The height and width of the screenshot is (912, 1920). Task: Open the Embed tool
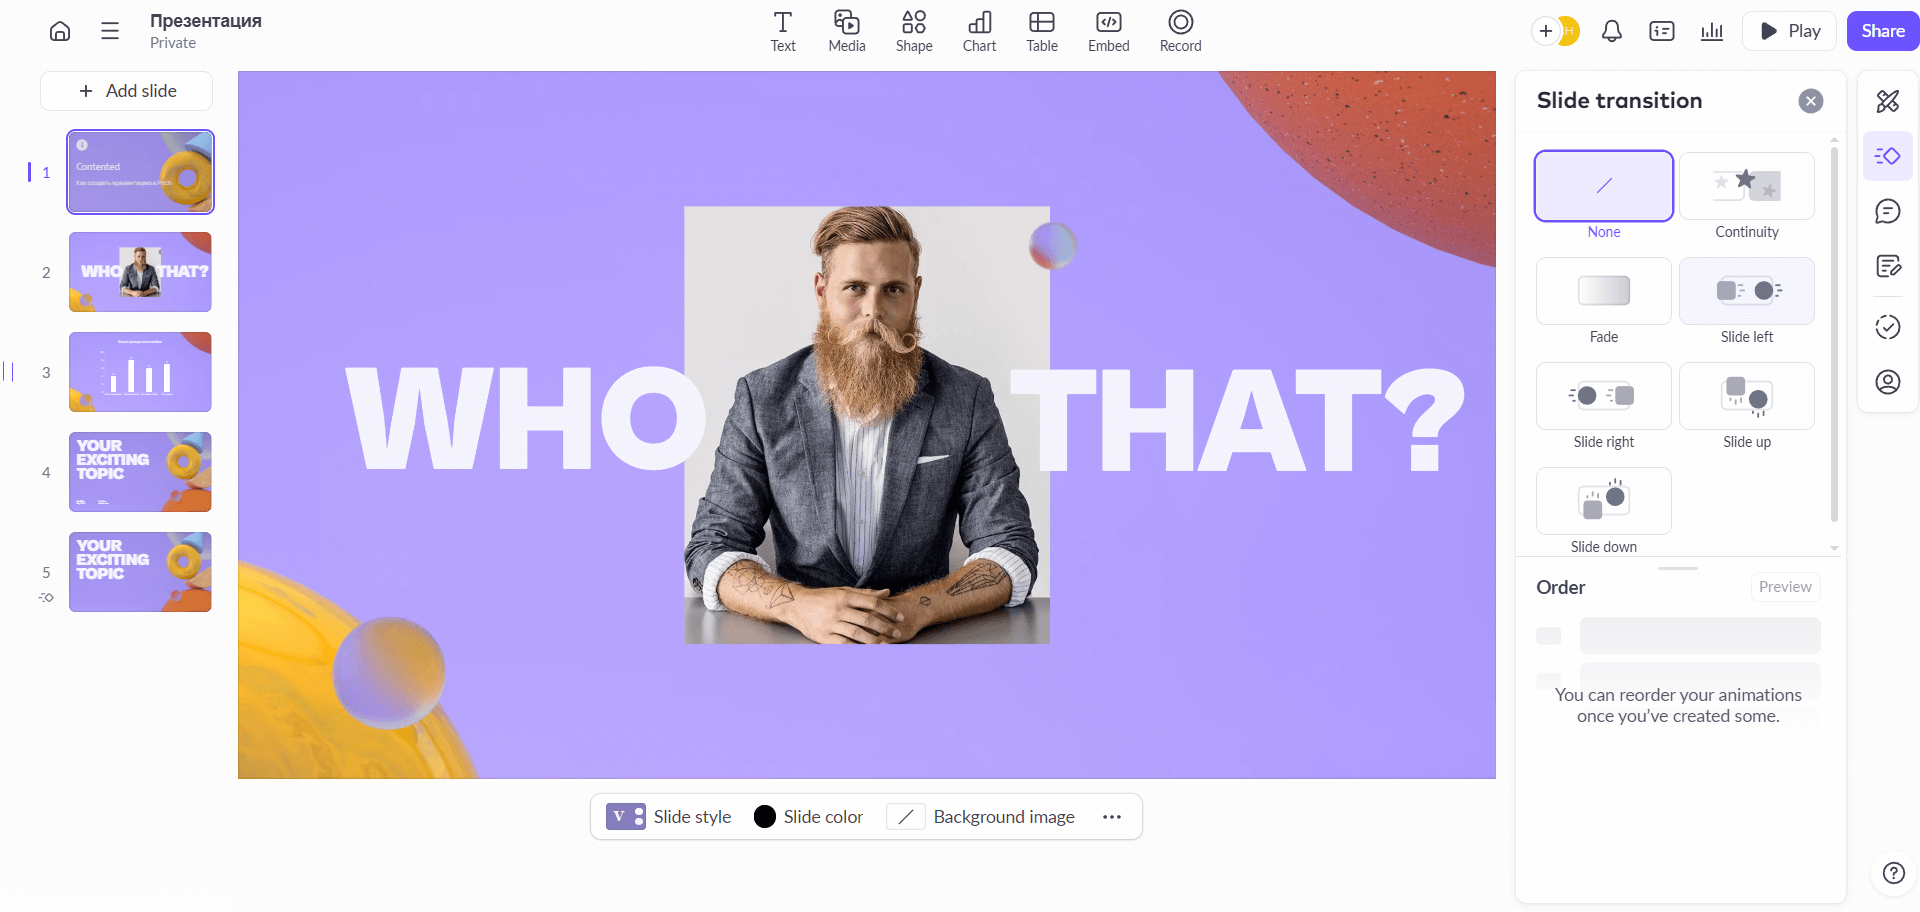(x=1109, y=31)
